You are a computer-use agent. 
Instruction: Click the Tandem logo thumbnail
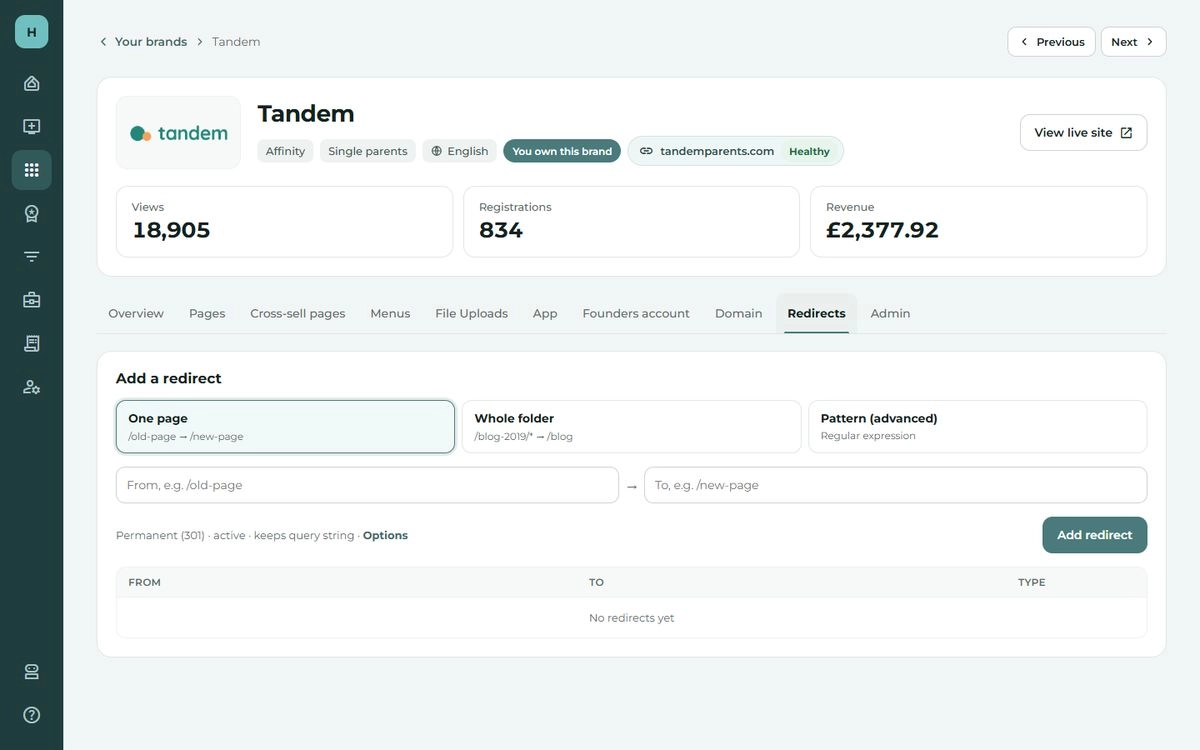pyautogui.click(x=178, y=132)
